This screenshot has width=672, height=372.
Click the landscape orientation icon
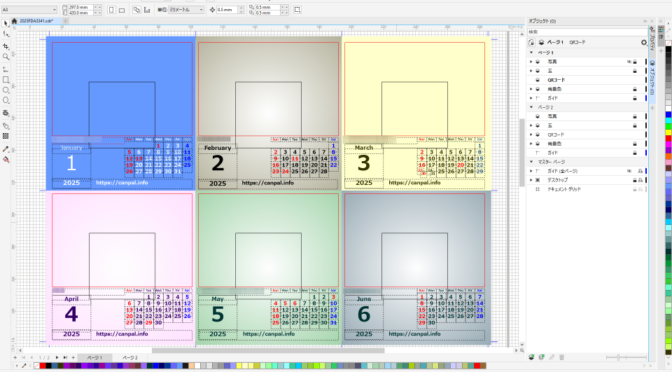122,10
